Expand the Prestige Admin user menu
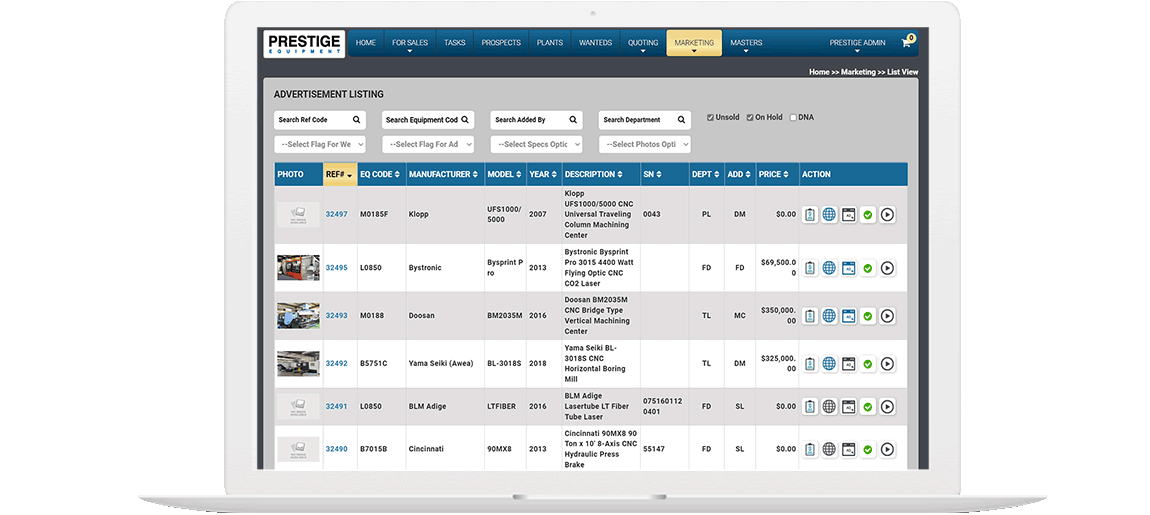Screen dimensions: 1150x515 click(x=857, y=44)
